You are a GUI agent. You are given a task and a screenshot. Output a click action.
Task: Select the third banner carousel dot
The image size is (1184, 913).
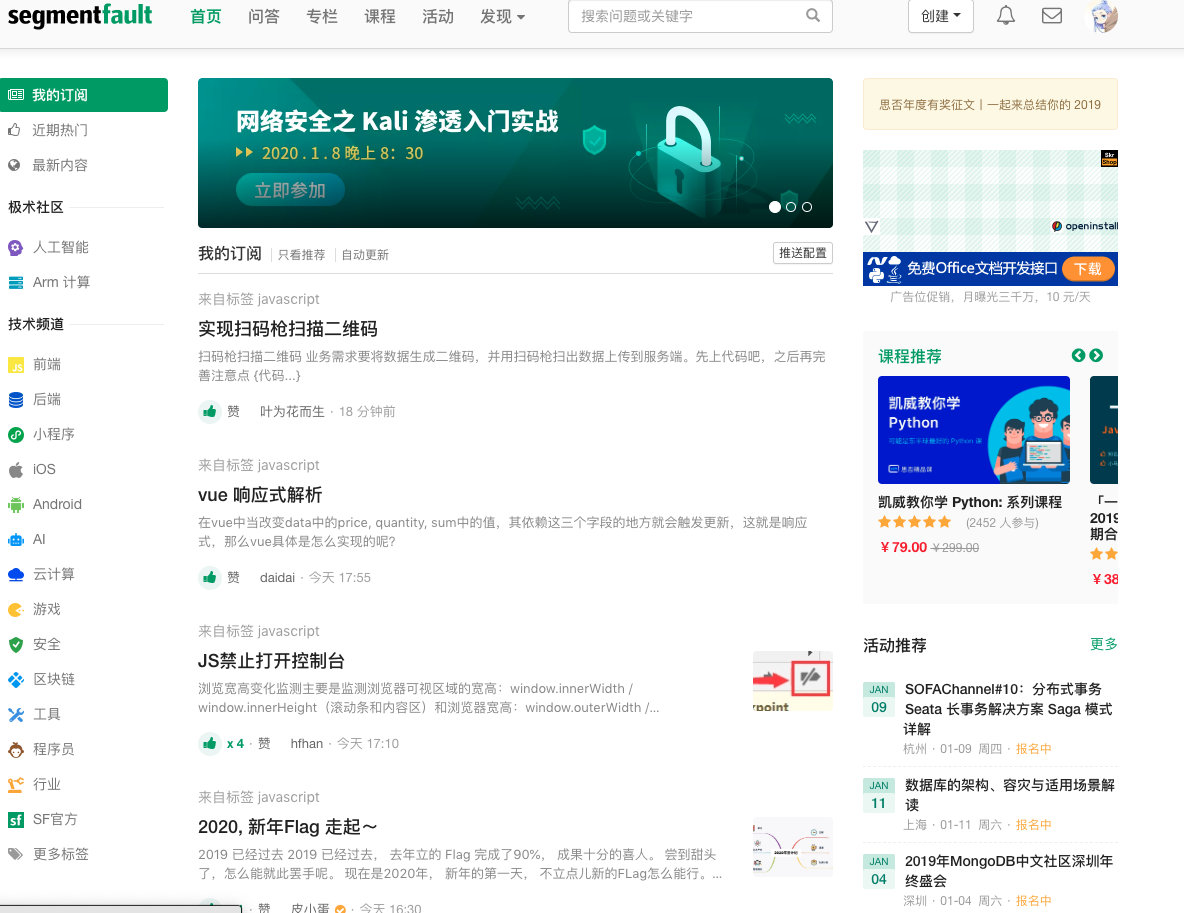coord(806,207)
